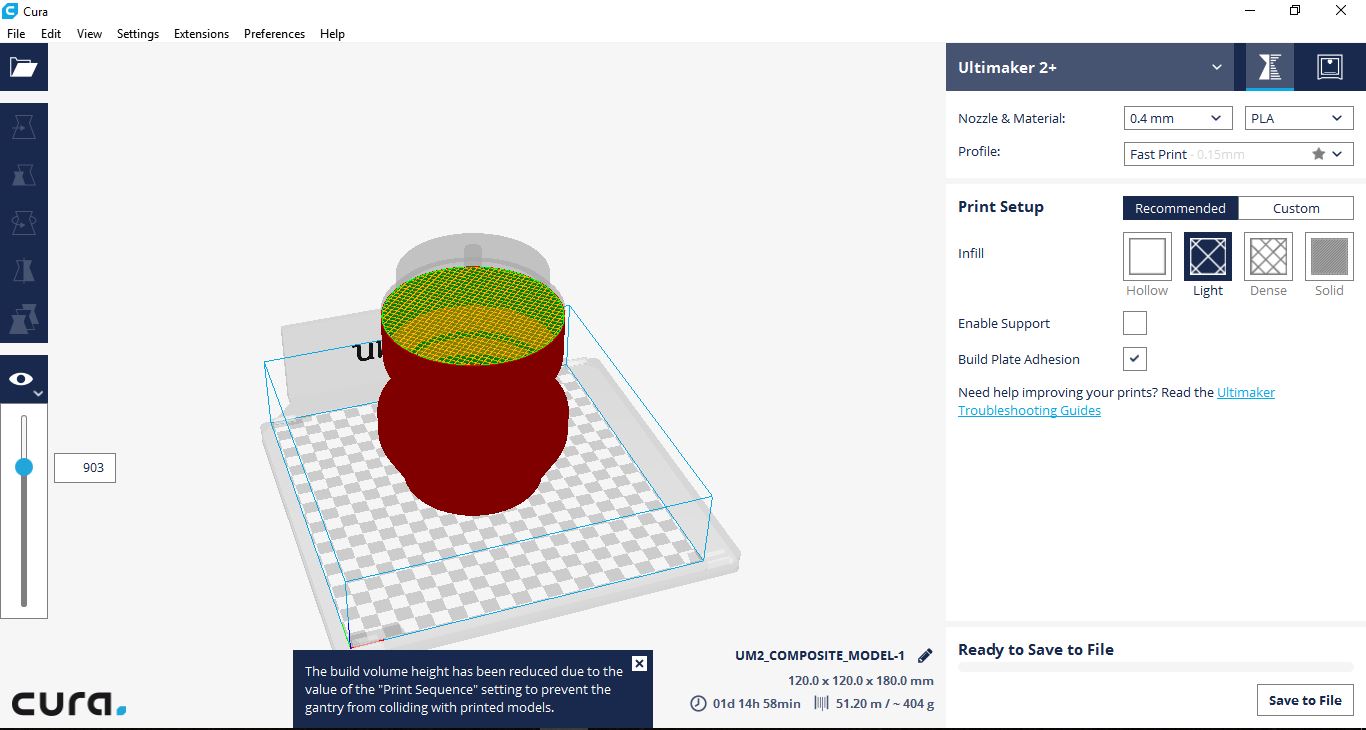Image resolution: width=1366 pixels, height=730 pixels.
Task: Click the Nozzle & Material label
Action: [x=1011, y=118]
